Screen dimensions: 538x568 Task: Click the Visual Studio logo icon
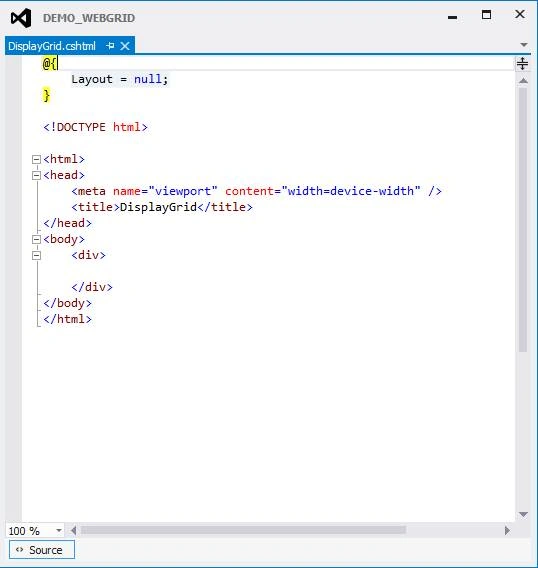21,18
